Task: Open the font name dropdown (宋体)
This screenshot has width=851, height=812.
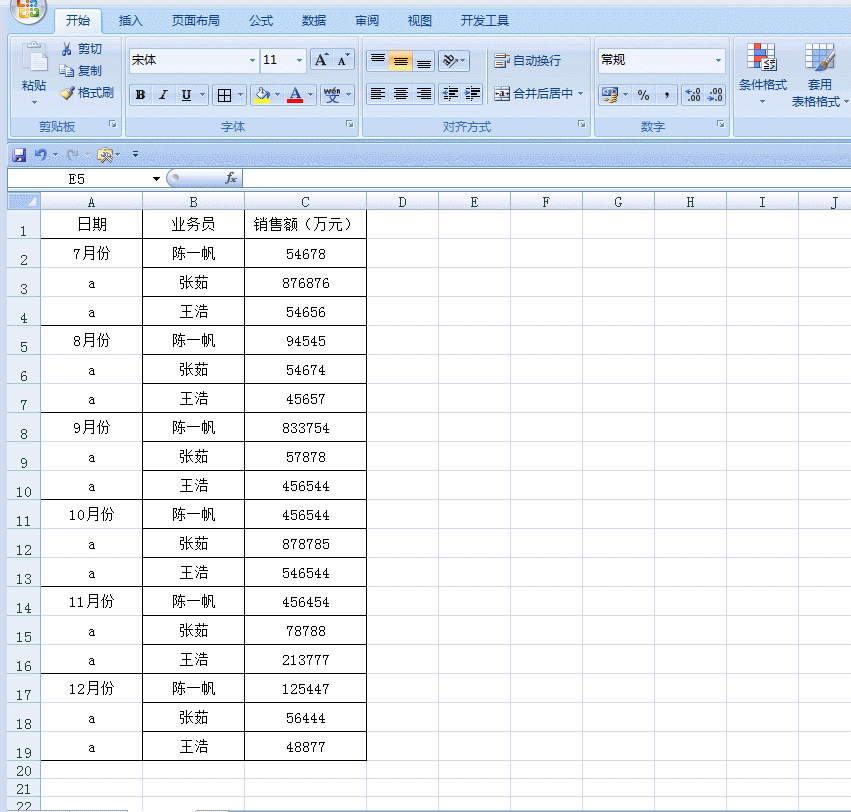Action: [252, 60]
